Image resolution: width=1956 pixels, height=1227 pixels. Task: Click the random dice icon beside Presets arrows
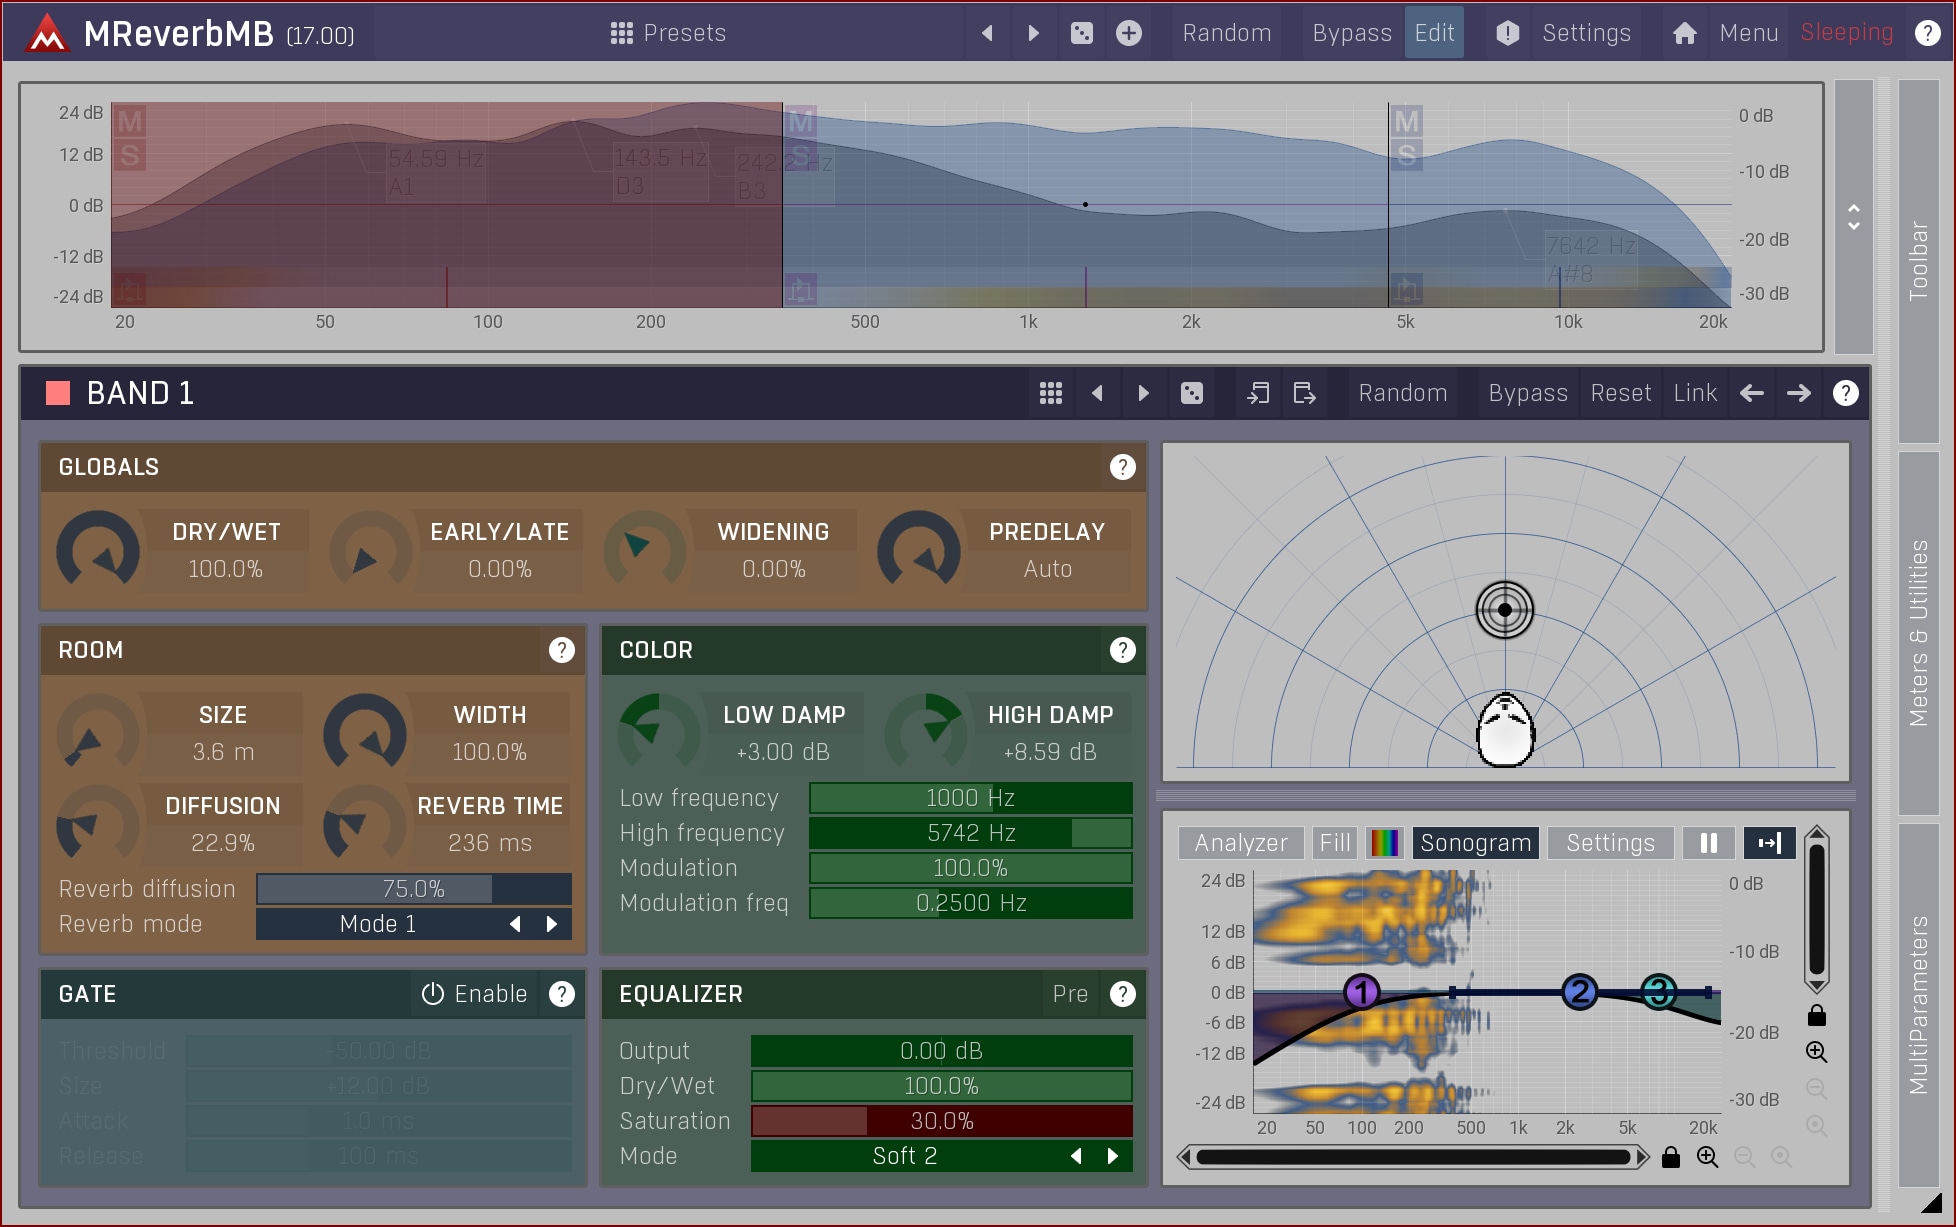1082,33
